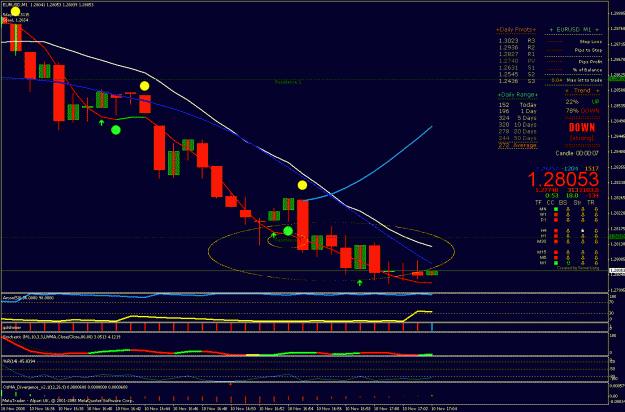Viewport: 625px width, 412px height.
Task: Click the red CC square in the D1 row
Action: click(556, 220)
